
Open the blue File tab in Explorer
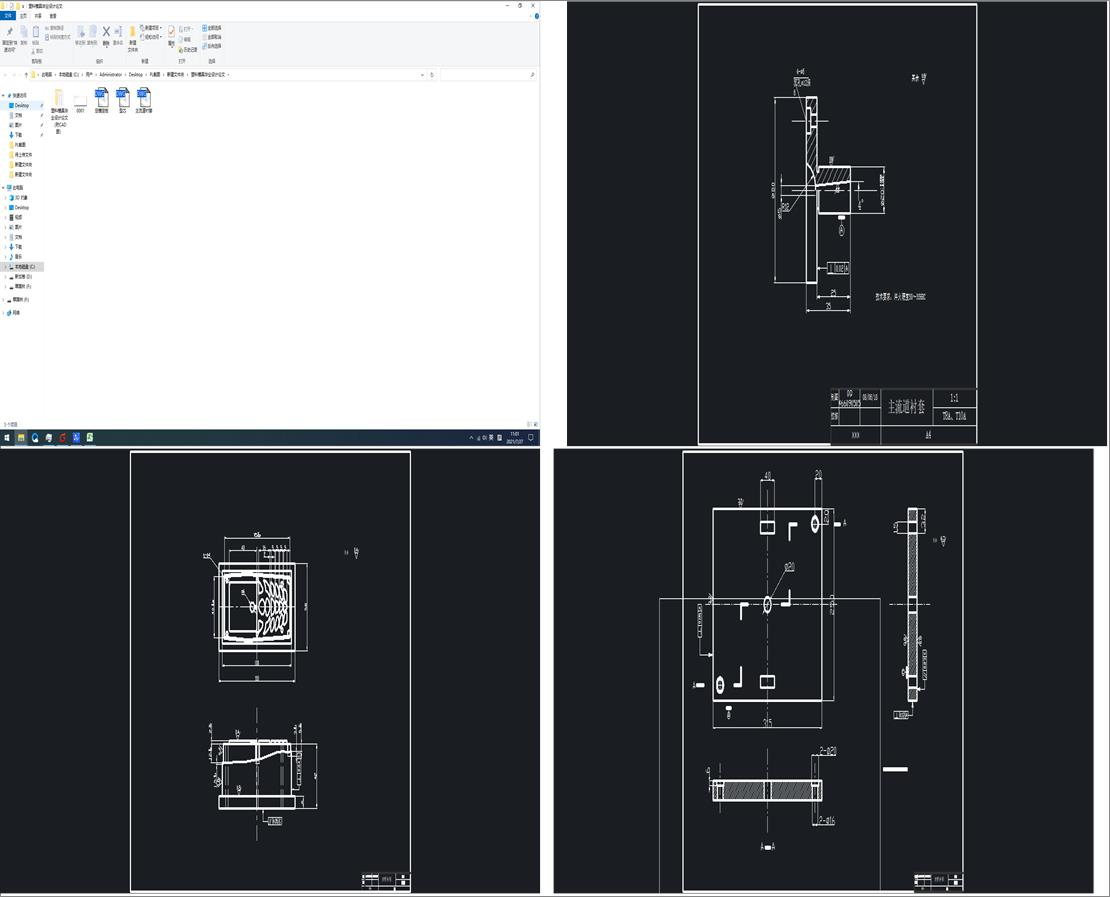click(x=8, y=16)
